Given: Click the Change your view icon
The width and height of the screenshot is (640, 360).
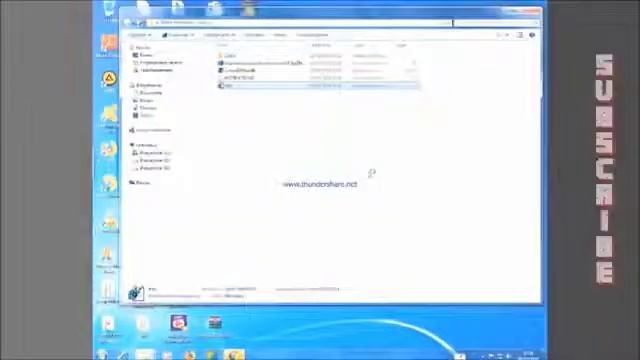Looking at the screenshot, I should click(x=499, y=35).
